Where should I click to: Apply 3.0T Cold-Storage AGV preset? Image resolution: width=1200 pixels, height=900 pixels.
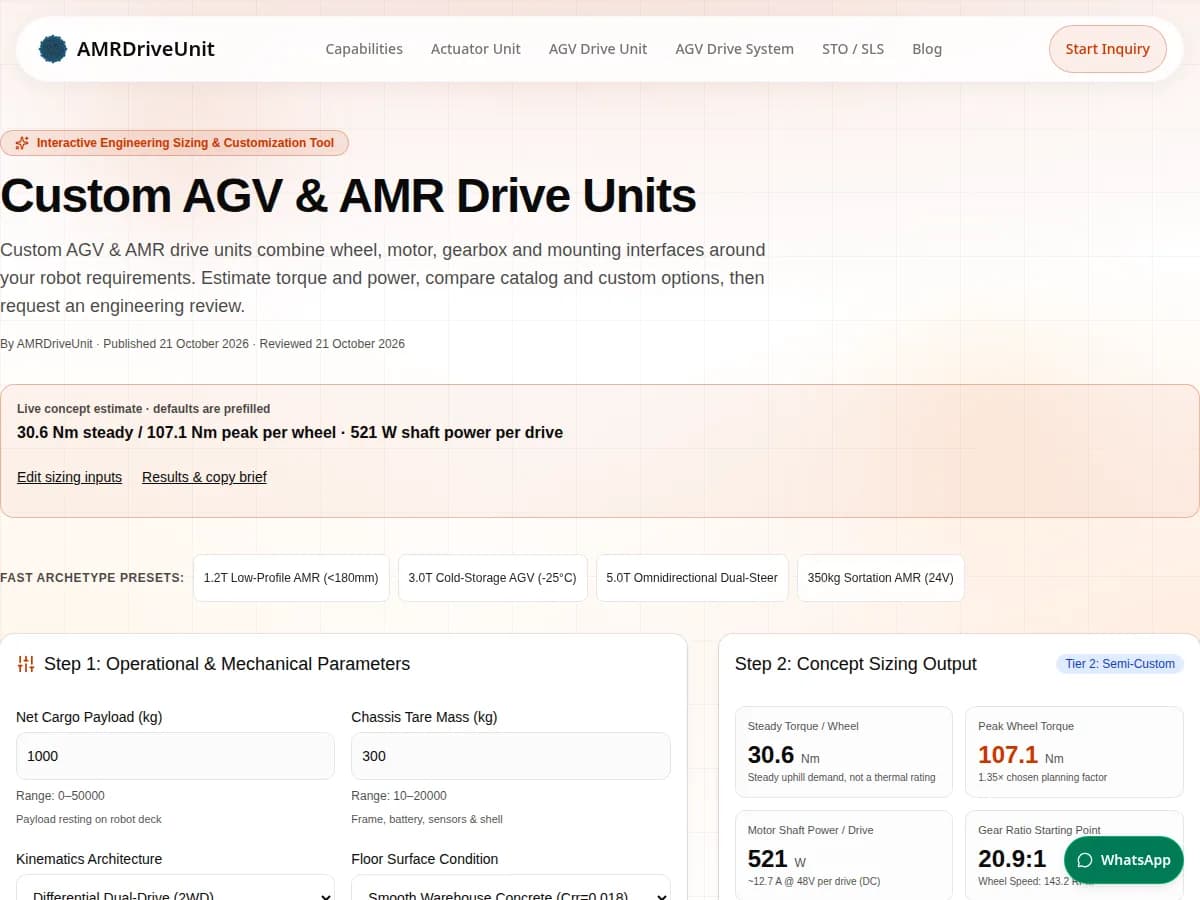[493, 578]
